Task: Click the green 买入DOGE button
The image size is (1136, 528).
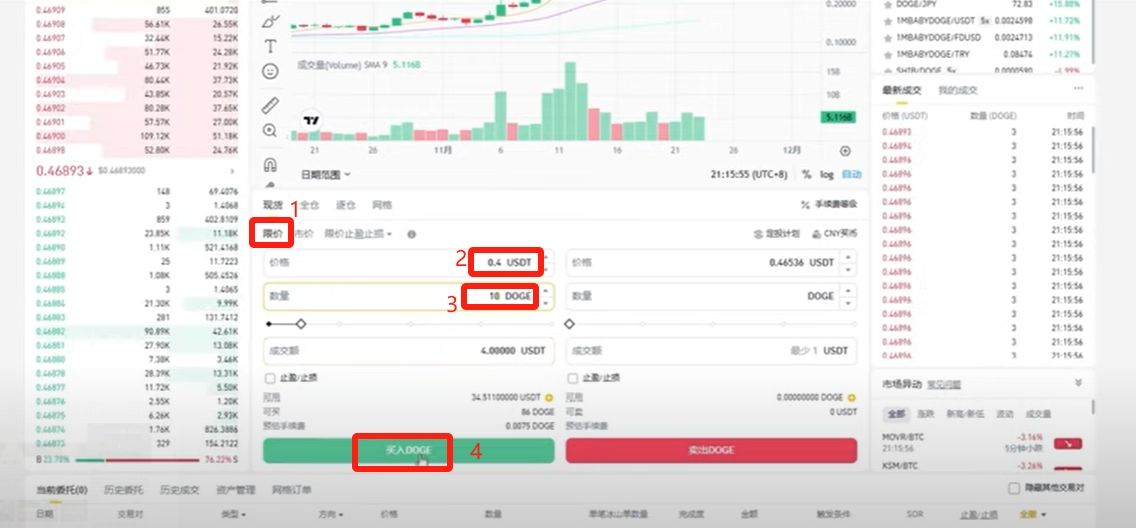Action: [x=409, y=451]
